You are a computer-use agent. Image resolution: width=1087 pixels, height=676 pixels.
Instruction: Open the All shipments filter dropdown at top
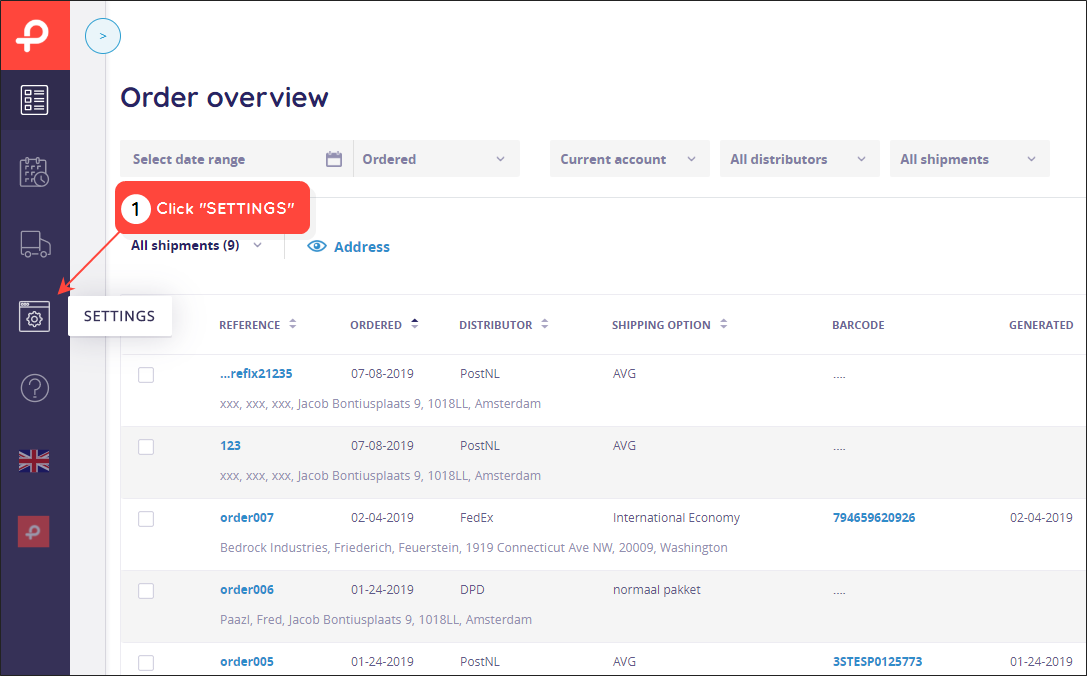coord(969,159)
